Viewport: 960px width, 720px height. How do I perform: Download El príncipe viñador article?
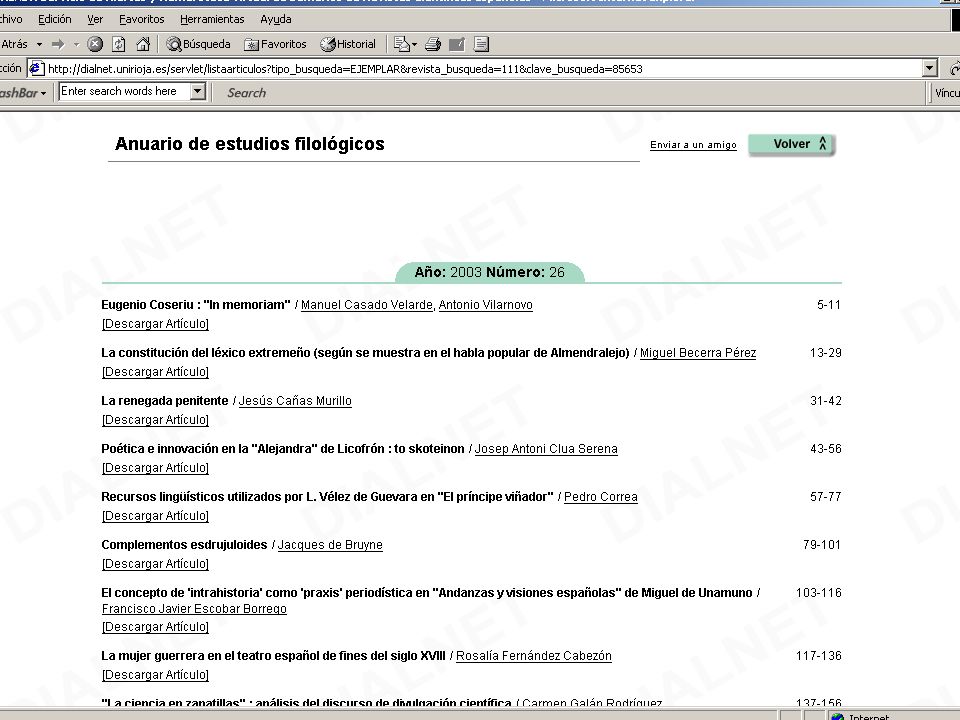[156, 516]
